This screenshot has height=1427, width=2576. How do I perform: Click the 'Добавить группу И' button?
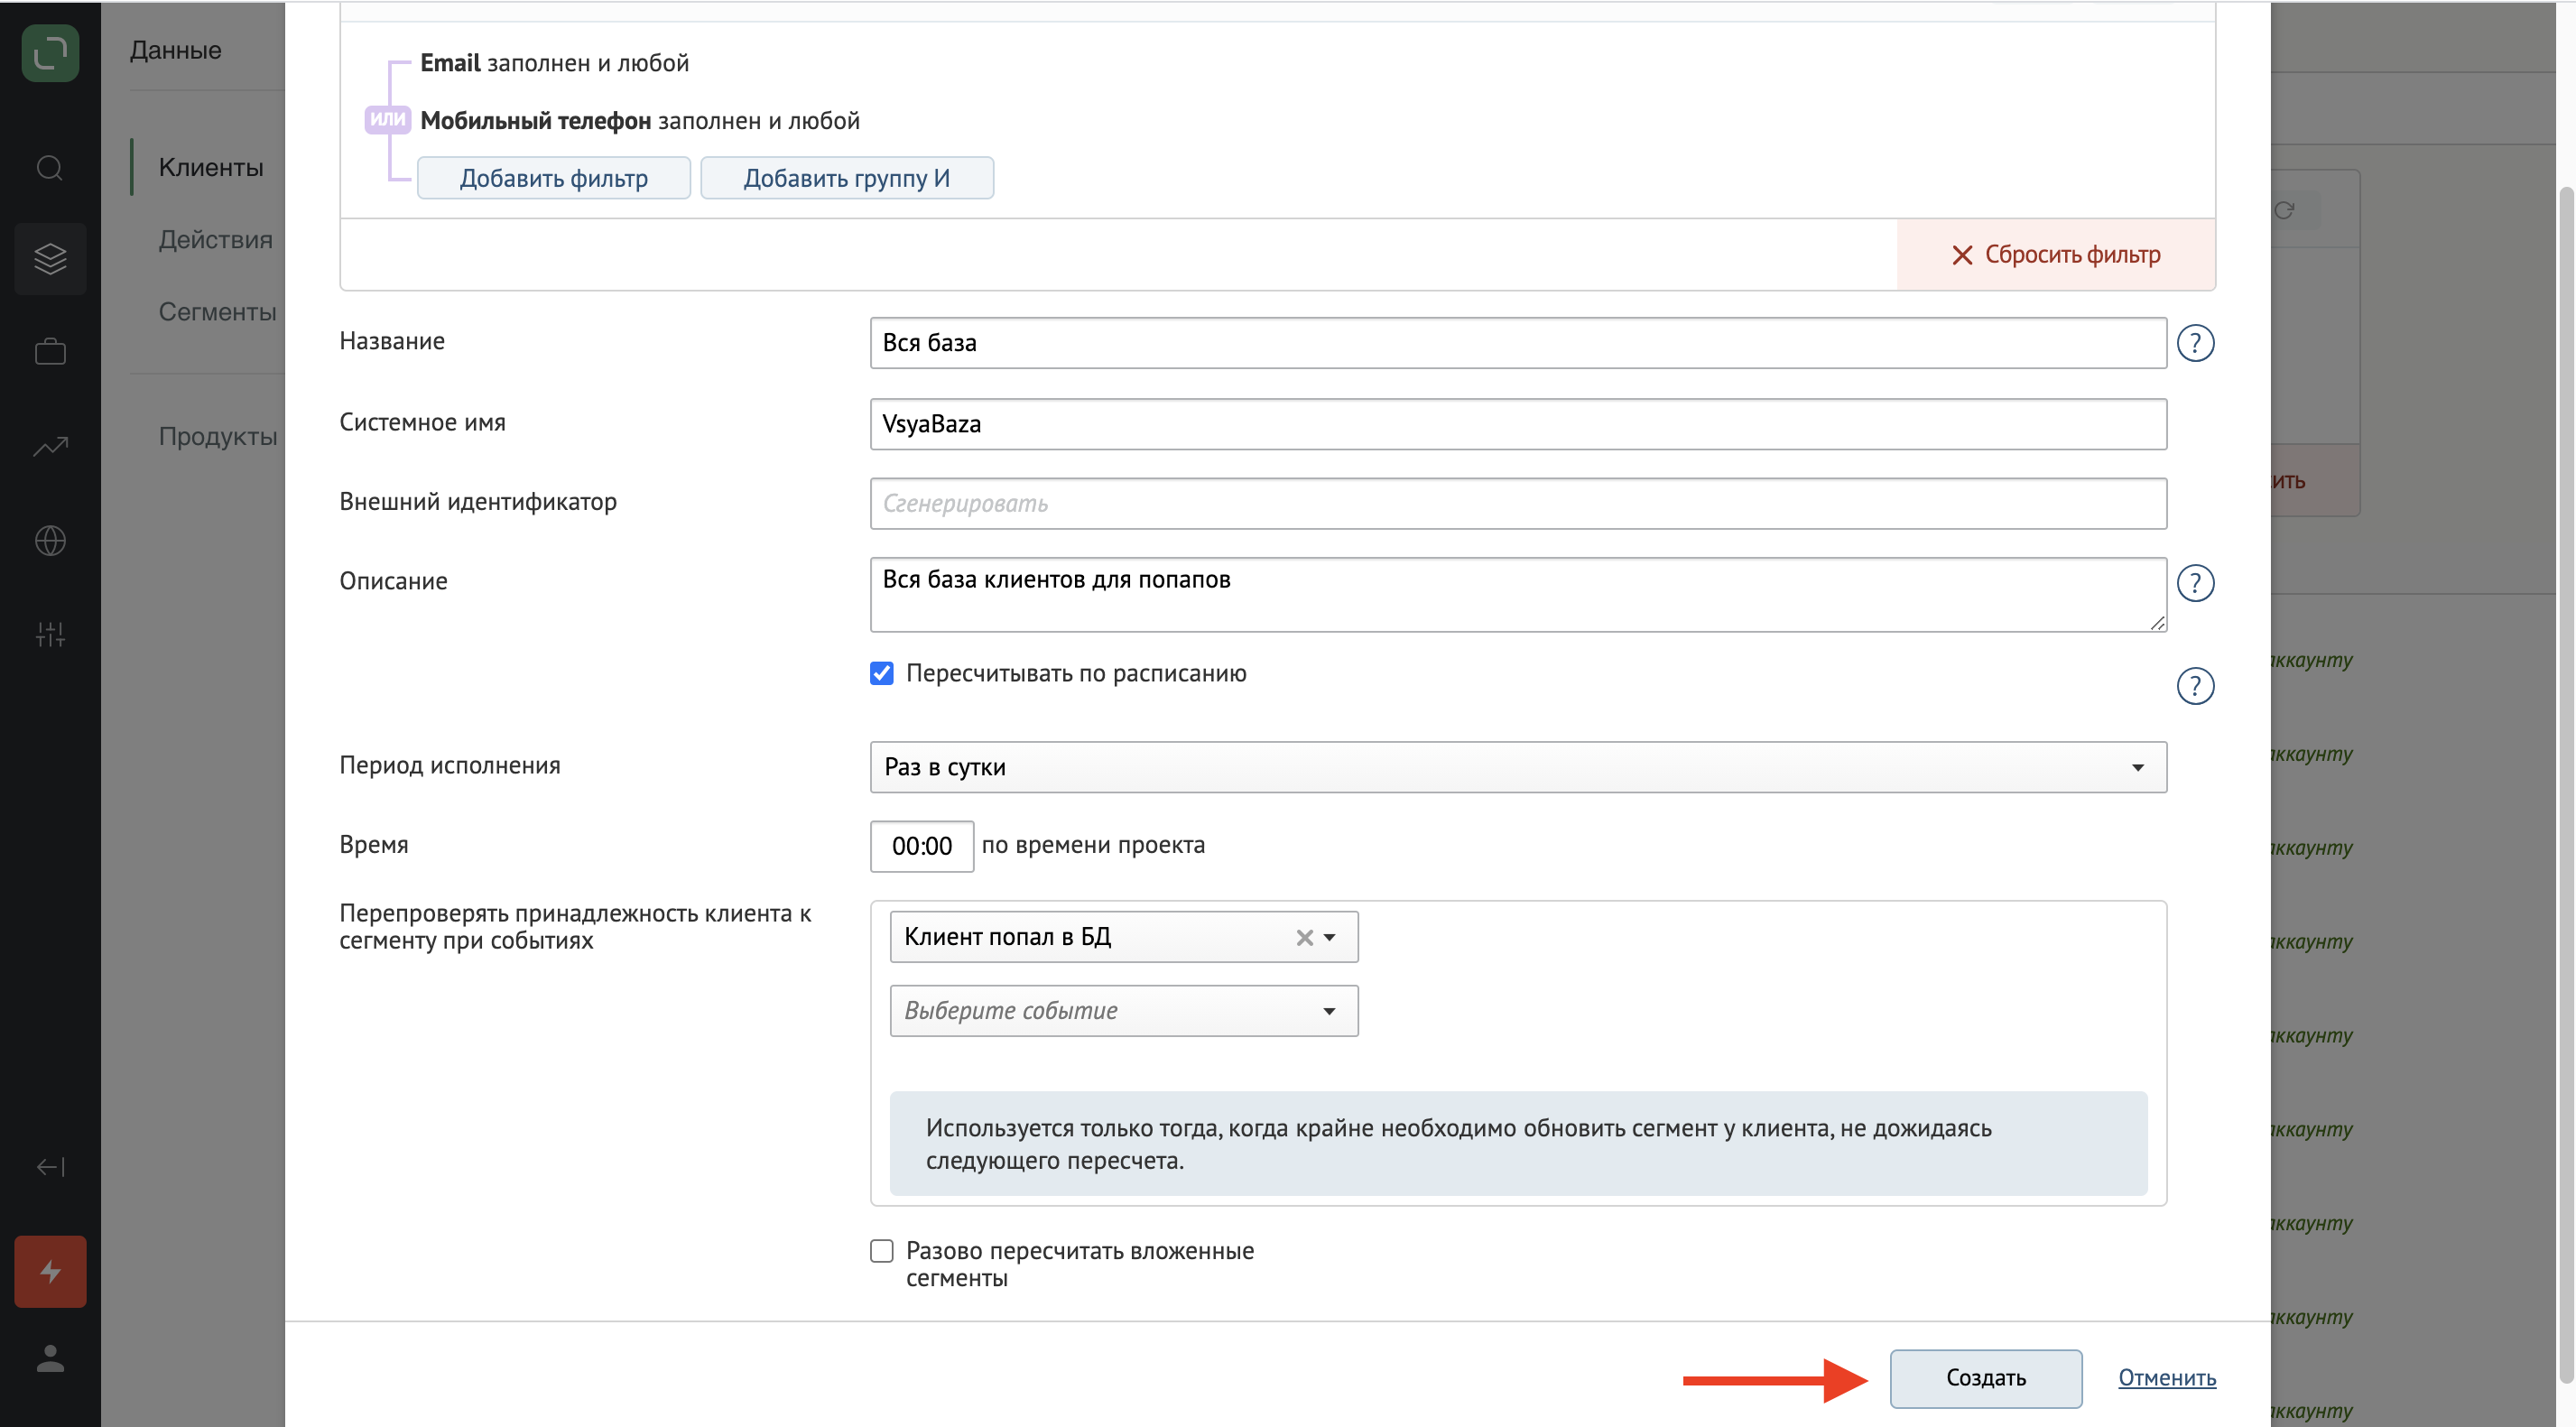[x=846, y=178]
